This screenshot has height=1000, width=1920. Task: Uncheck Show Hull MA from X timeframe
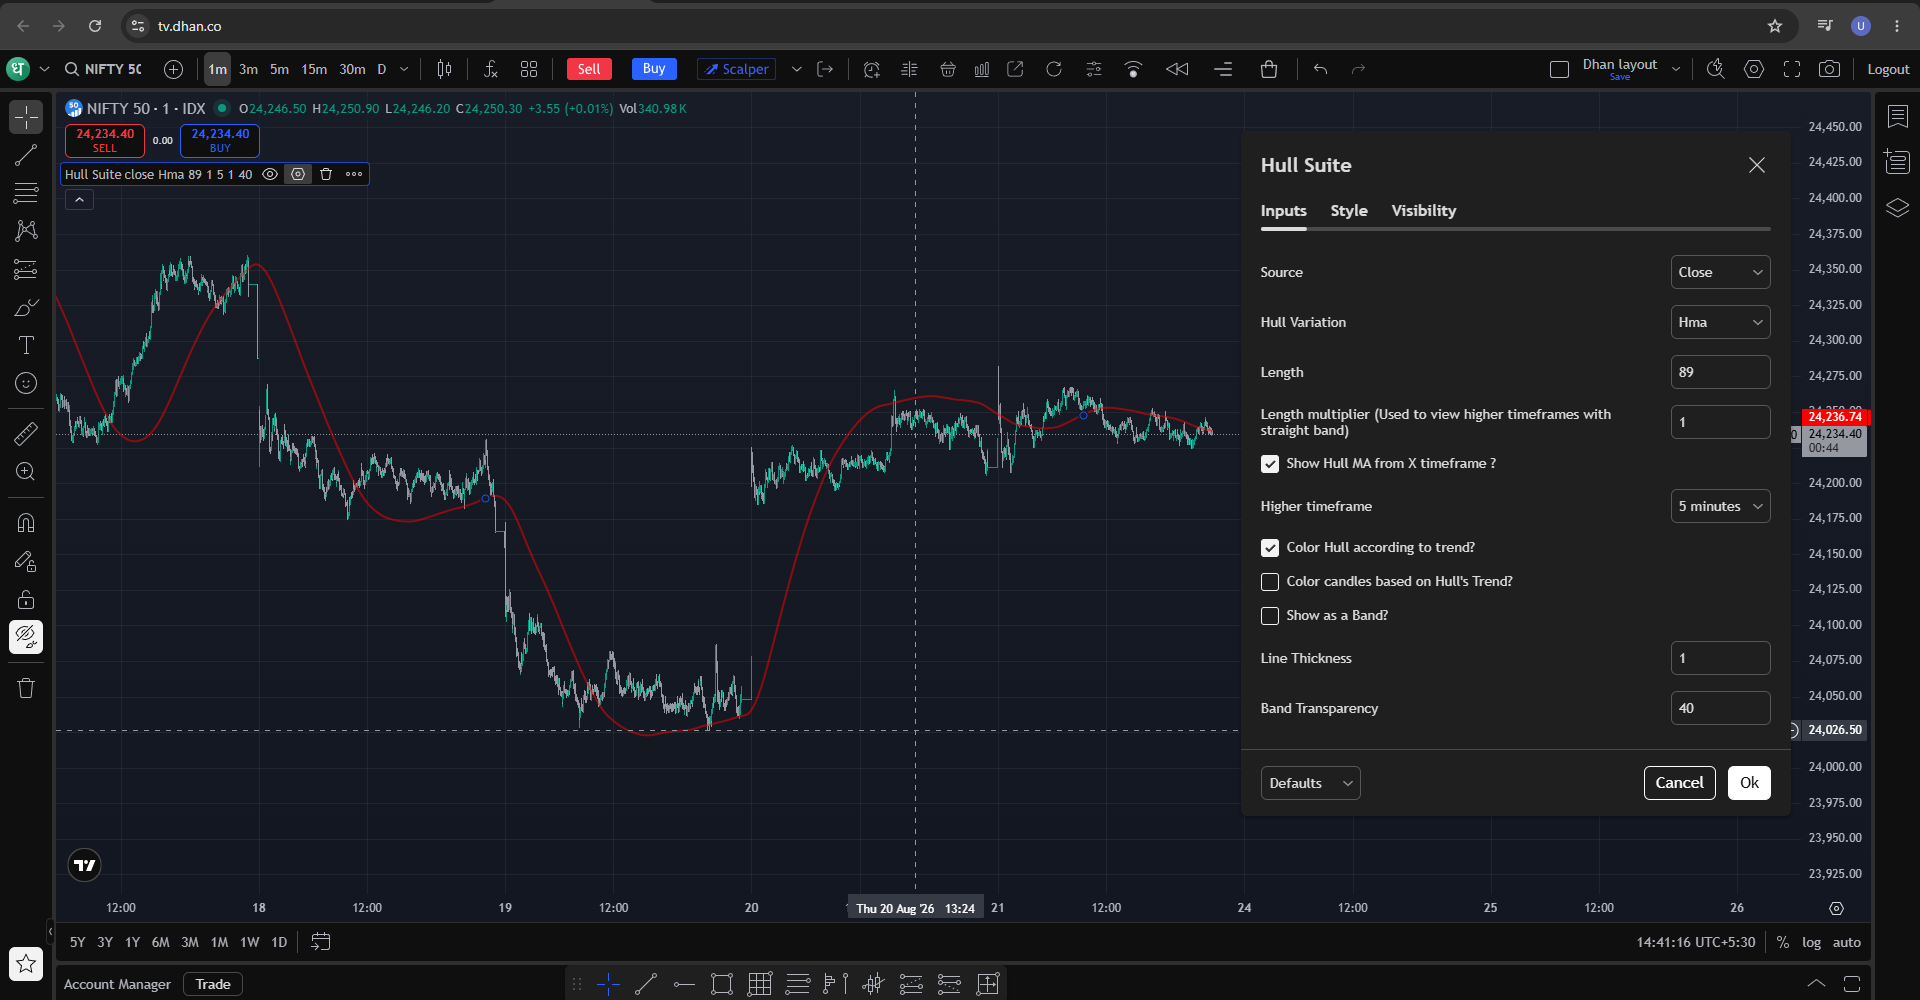(1270, 464)
